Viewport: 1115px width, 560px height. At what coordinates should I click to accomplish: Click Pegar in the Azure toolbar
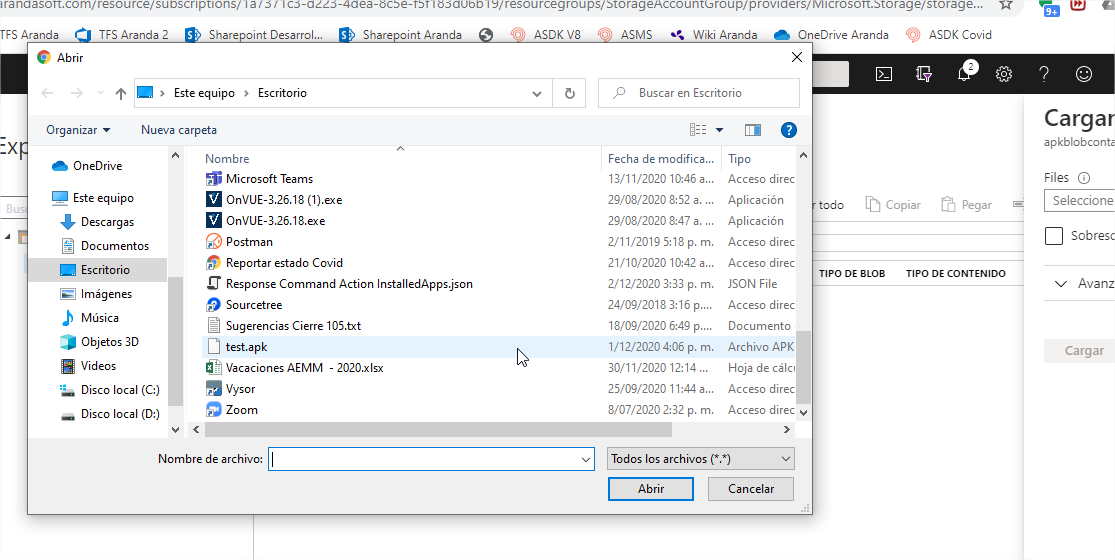966,205
